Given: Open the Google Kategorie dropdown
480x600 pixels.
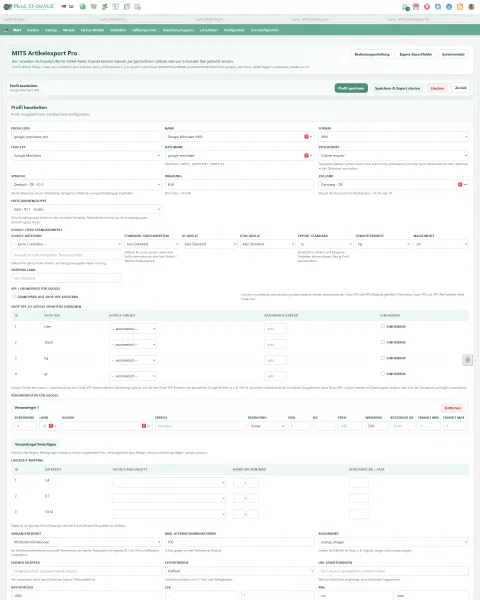Looking at the screenshot, I should [x=66, y=244].
